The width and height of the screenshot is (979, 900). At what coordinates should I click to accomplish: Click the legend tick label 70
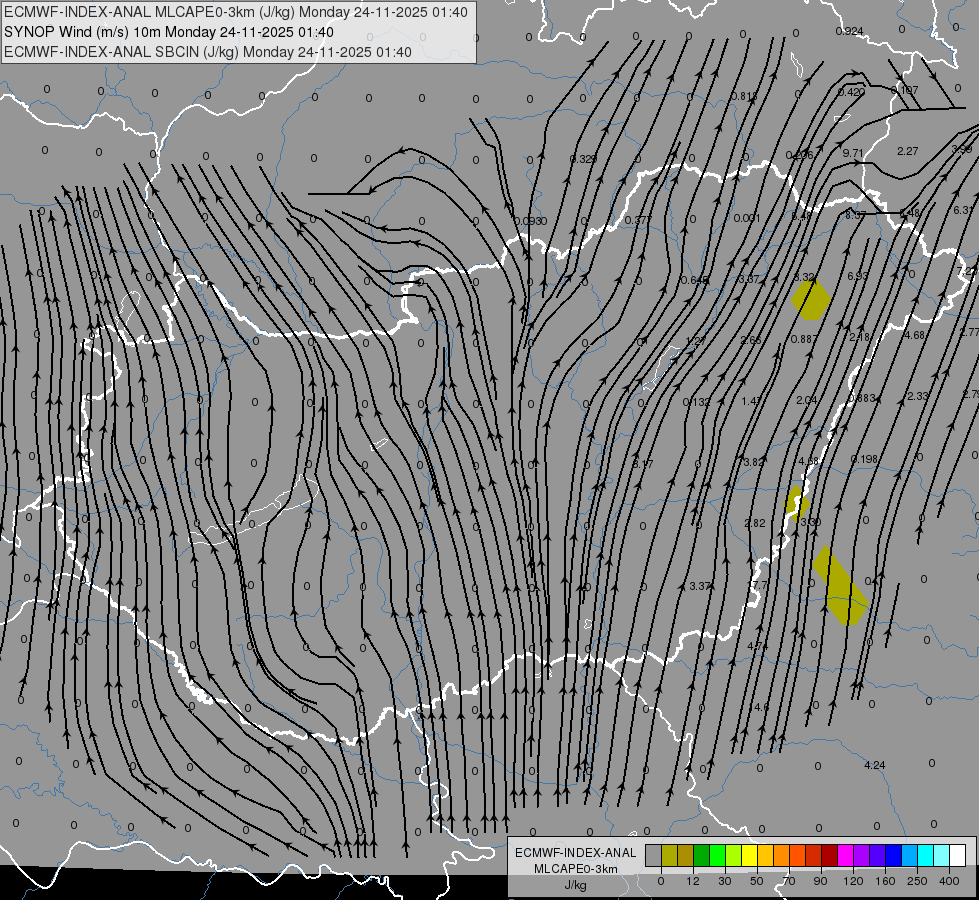(789, 881)
